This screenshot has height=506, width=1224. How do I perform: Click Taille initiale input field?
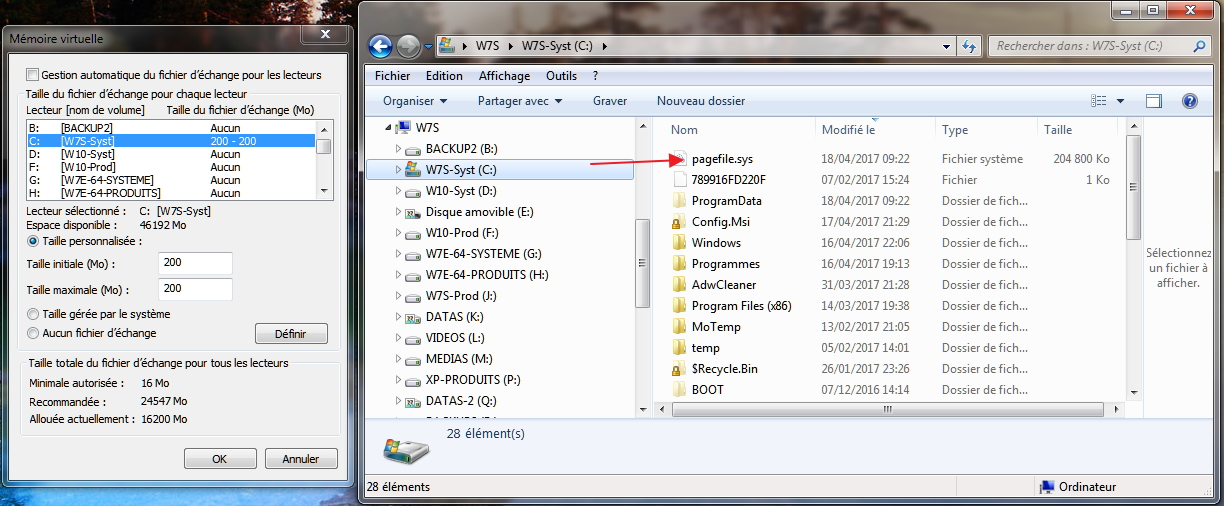click(x=195, y=264)
